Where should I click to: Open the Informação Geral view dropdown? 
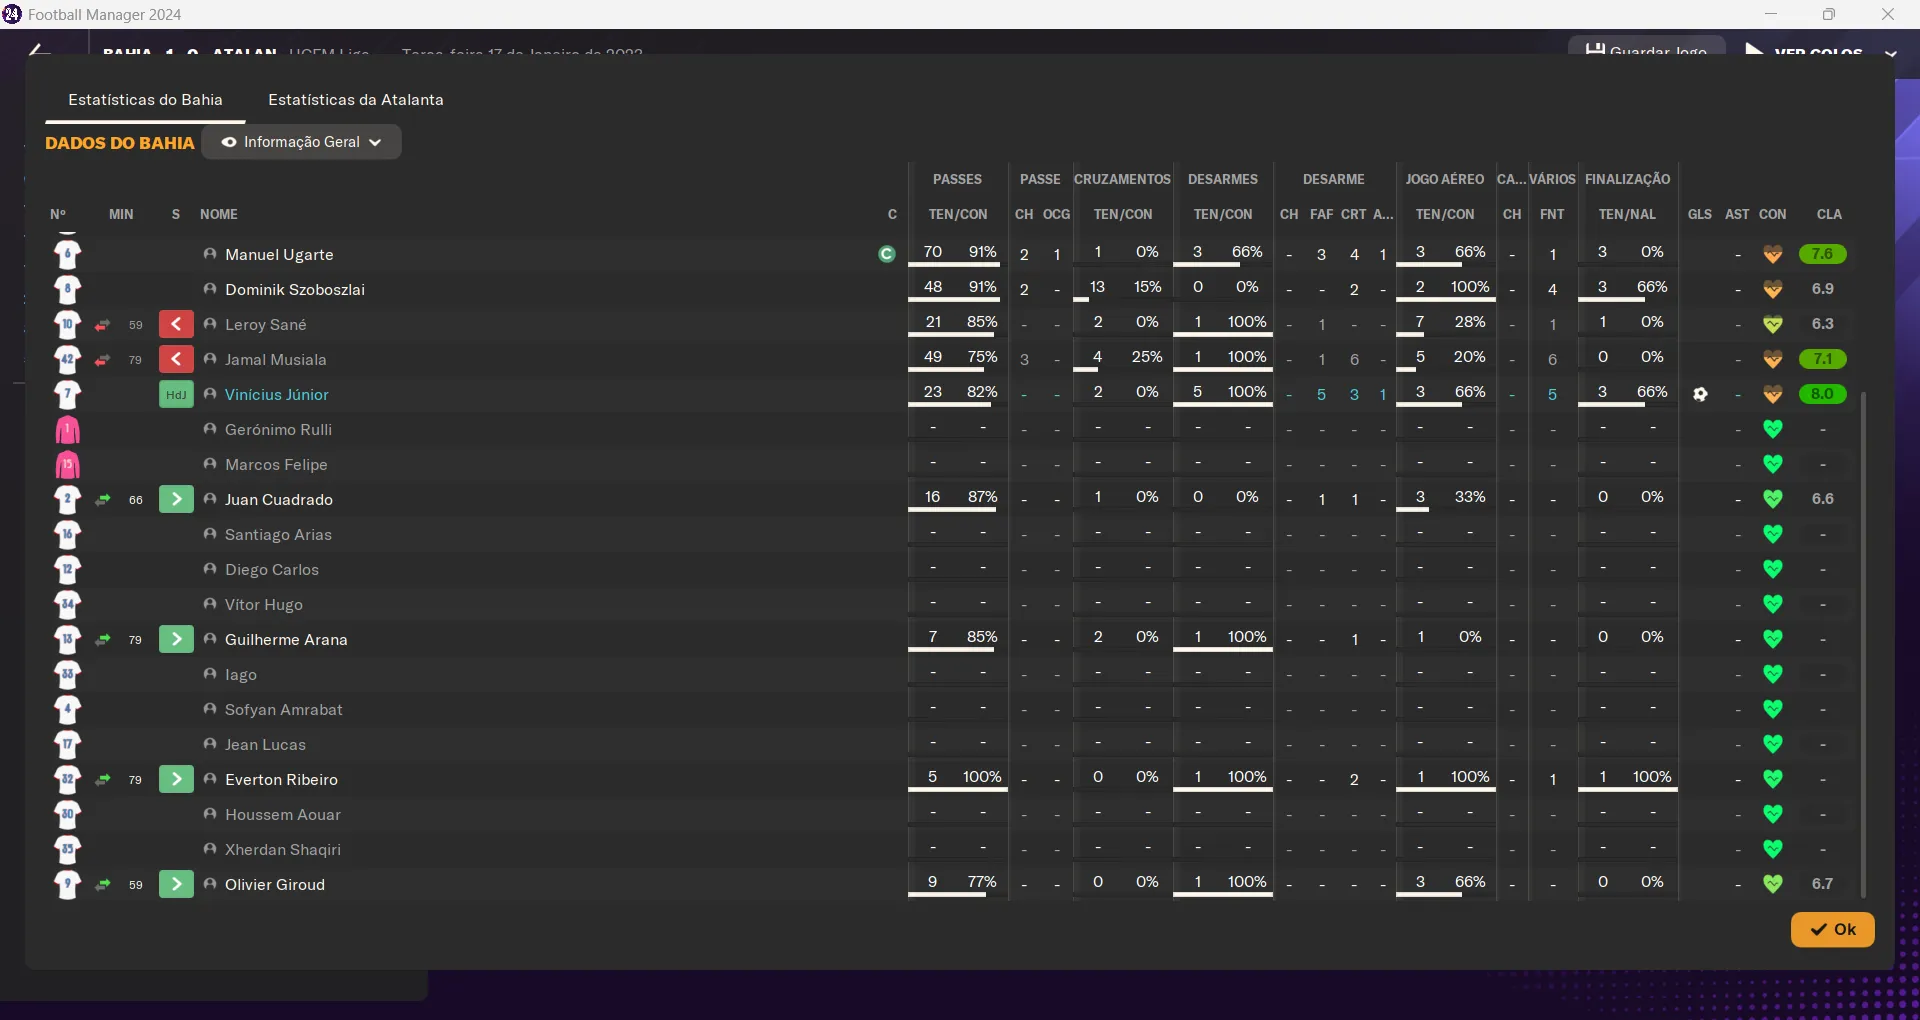[x=302, y=142]
